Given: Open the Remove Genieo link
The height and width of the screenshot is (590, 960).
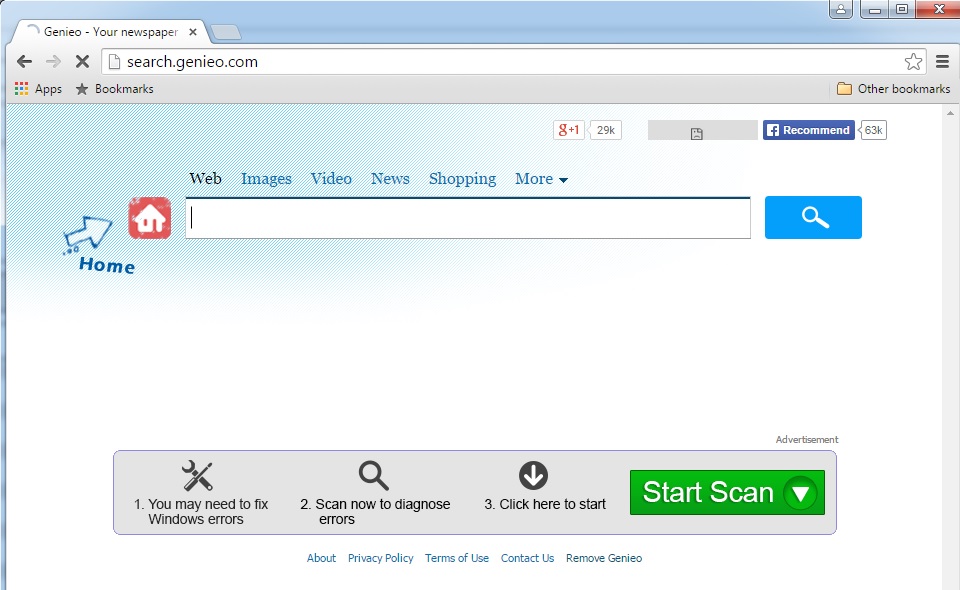Looking at the screenshot, I should (x=604, y=558).
